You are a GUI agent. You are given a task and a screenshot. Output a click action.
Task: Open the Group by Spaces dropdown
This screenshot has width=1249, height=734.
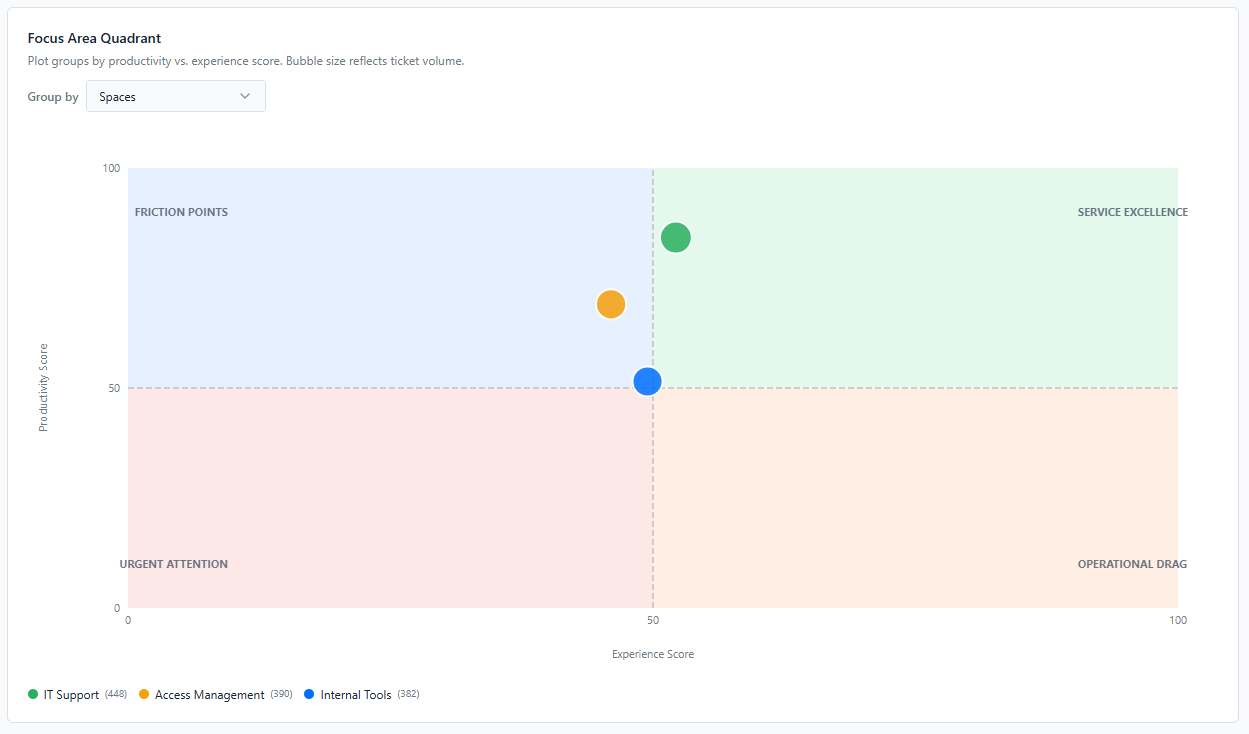click(176, 97)
